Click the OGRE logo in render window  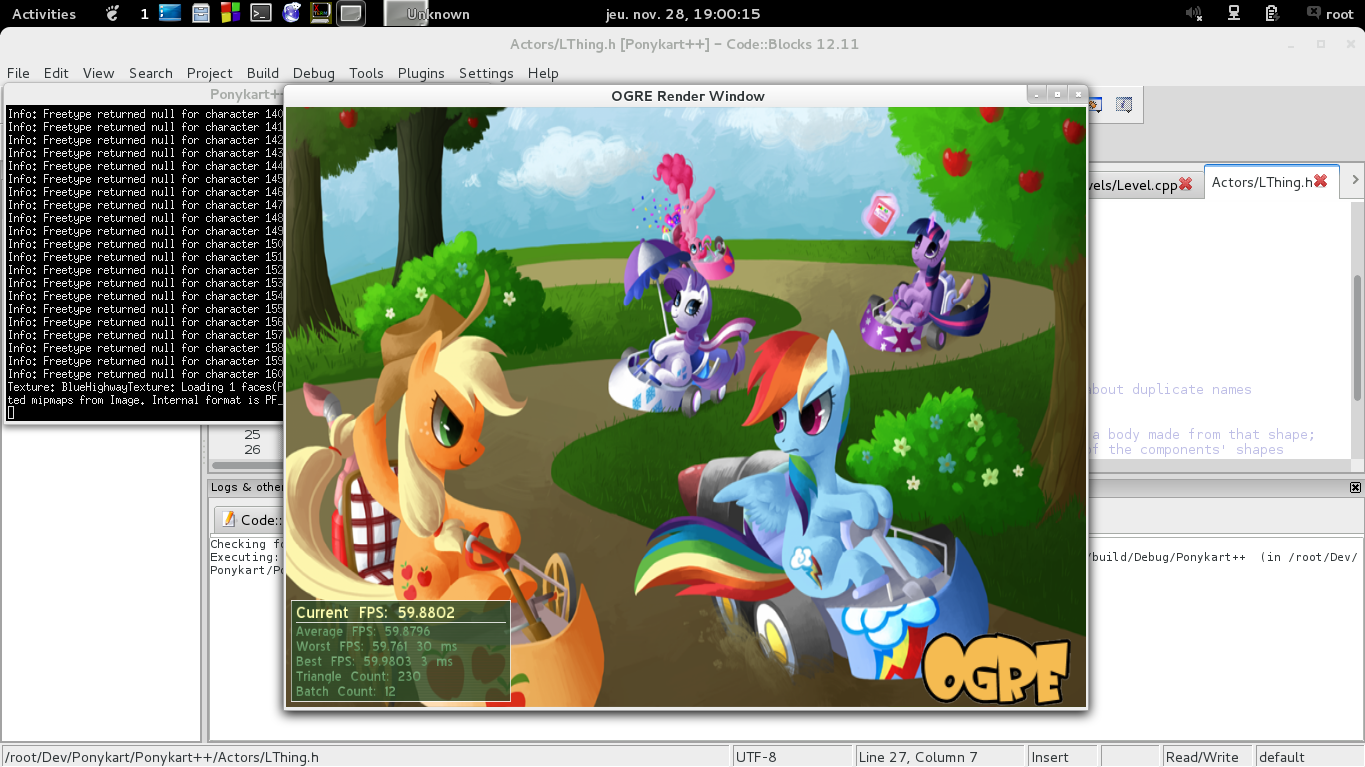tap(995, 669)
